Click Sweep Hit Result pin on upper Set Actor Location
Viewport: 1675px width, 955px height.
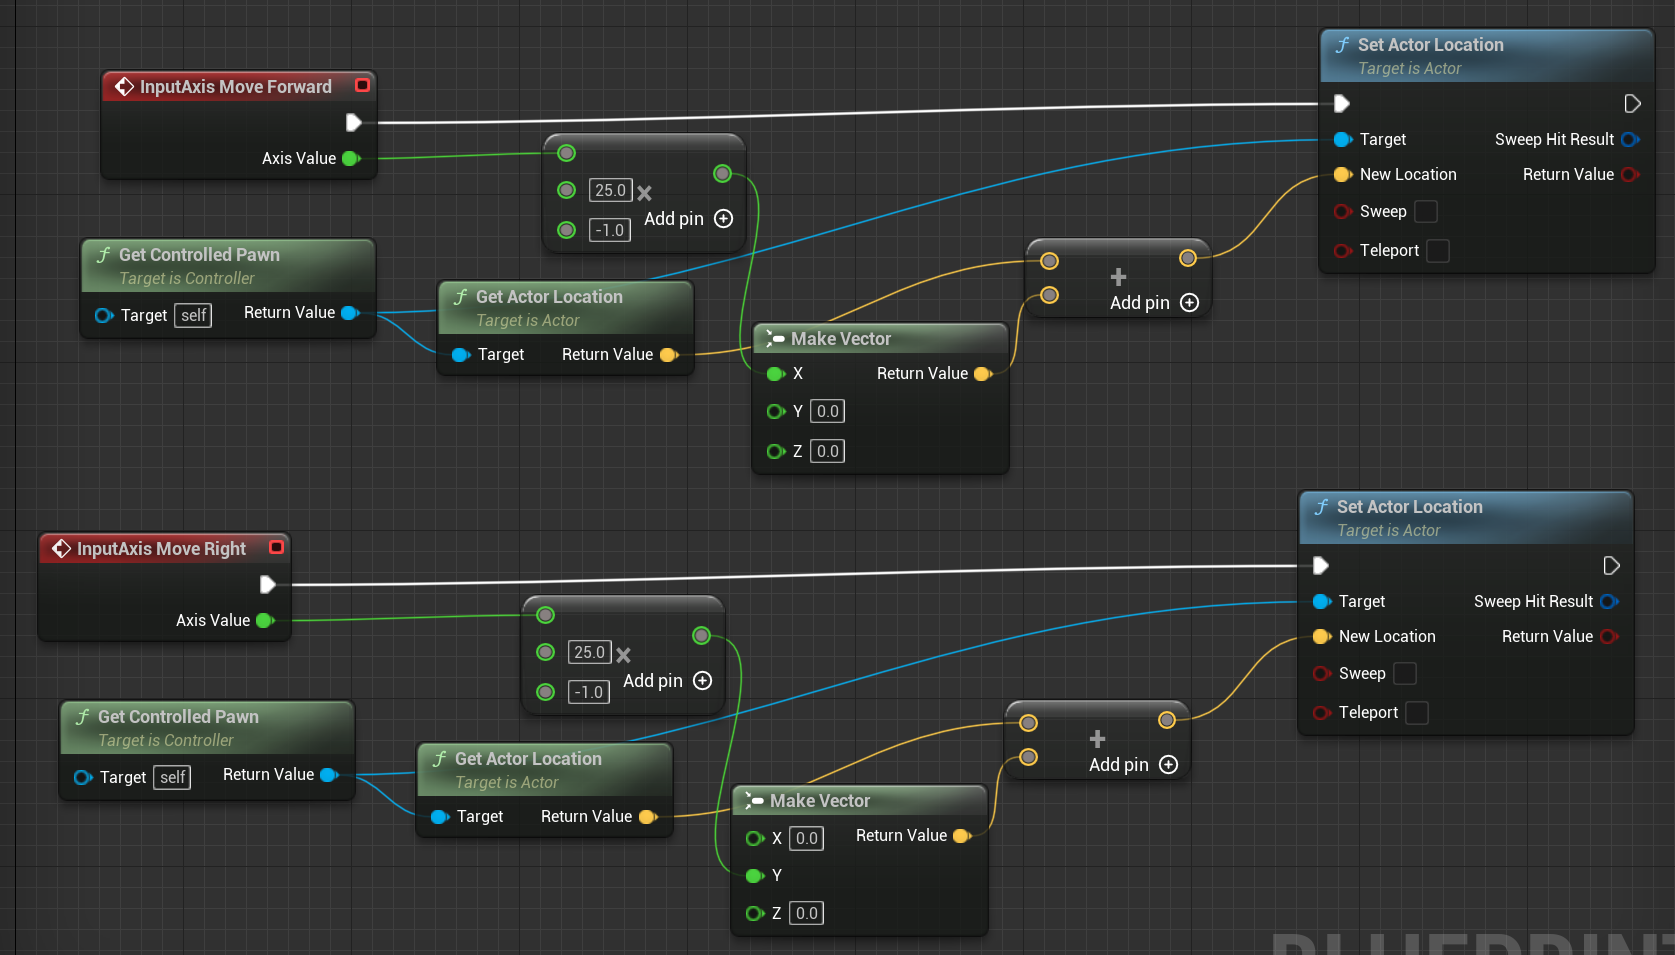1630,140
